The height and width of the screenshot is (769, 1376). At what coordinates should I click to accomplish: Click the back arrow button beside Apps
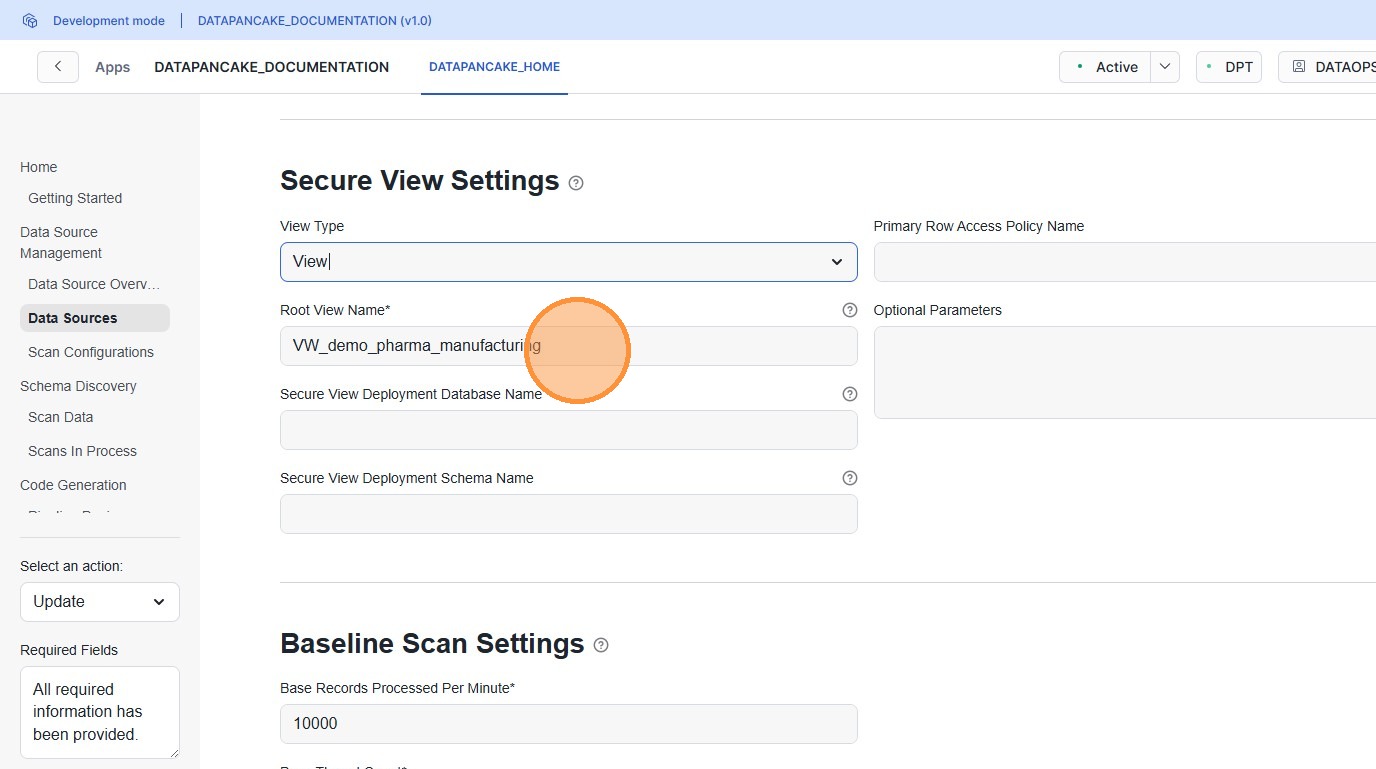coord(58,67)
